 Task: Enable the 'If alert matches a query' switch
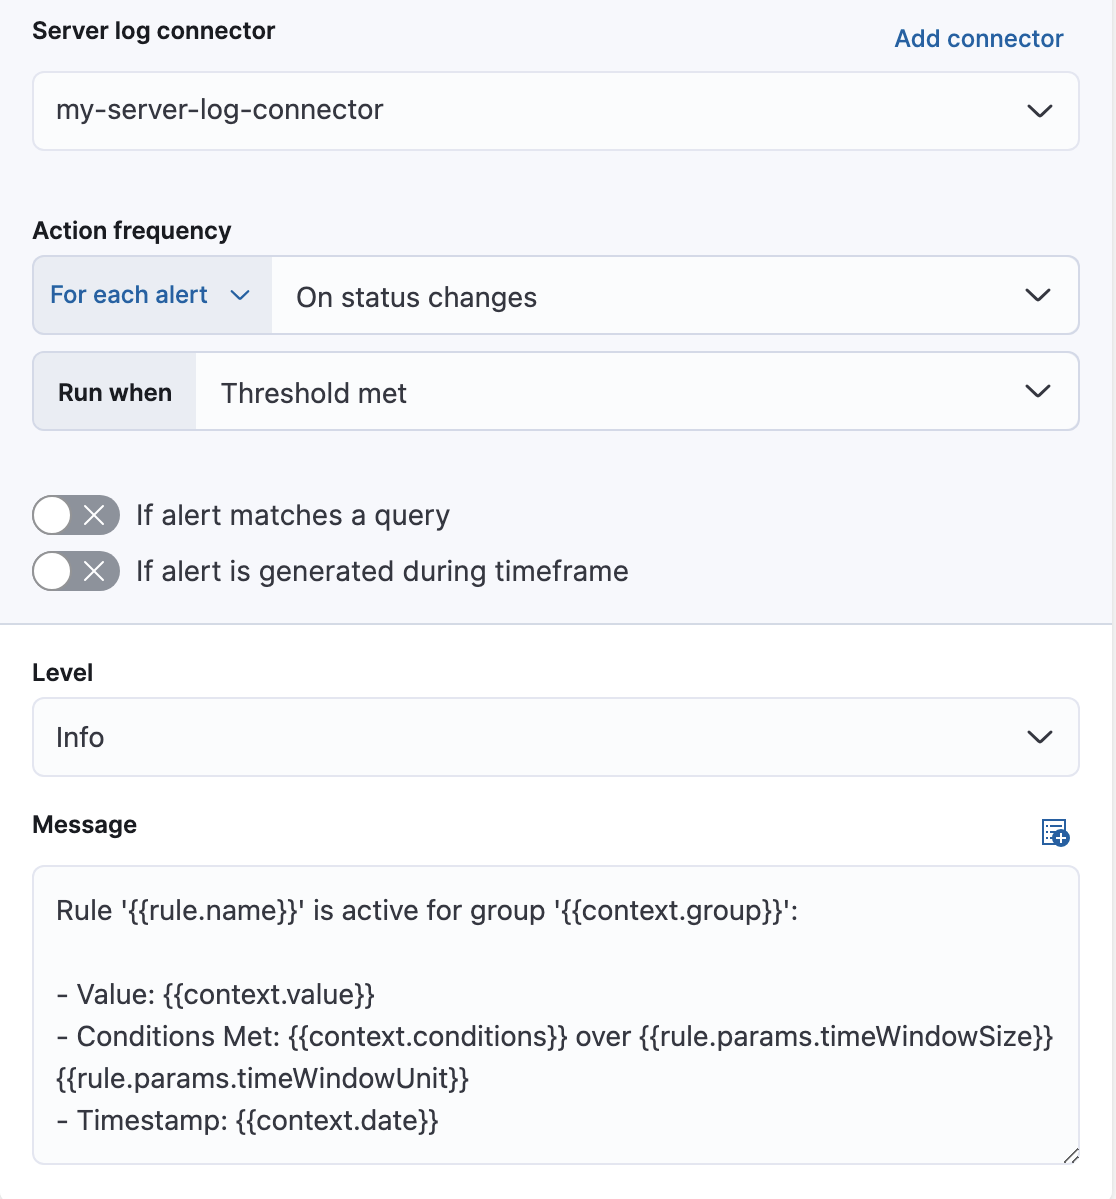click(75, 515)
